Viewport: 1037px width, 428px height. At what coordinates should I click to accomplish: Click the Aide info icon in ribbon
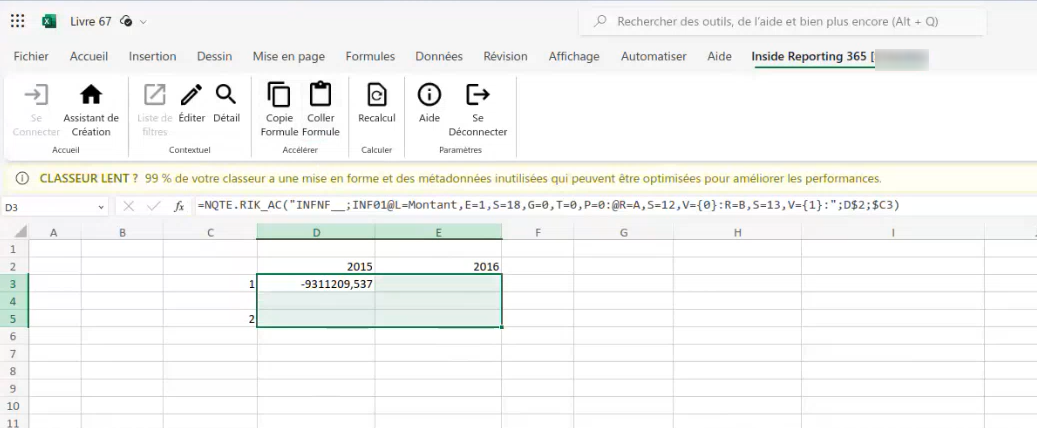pos(429,95)
